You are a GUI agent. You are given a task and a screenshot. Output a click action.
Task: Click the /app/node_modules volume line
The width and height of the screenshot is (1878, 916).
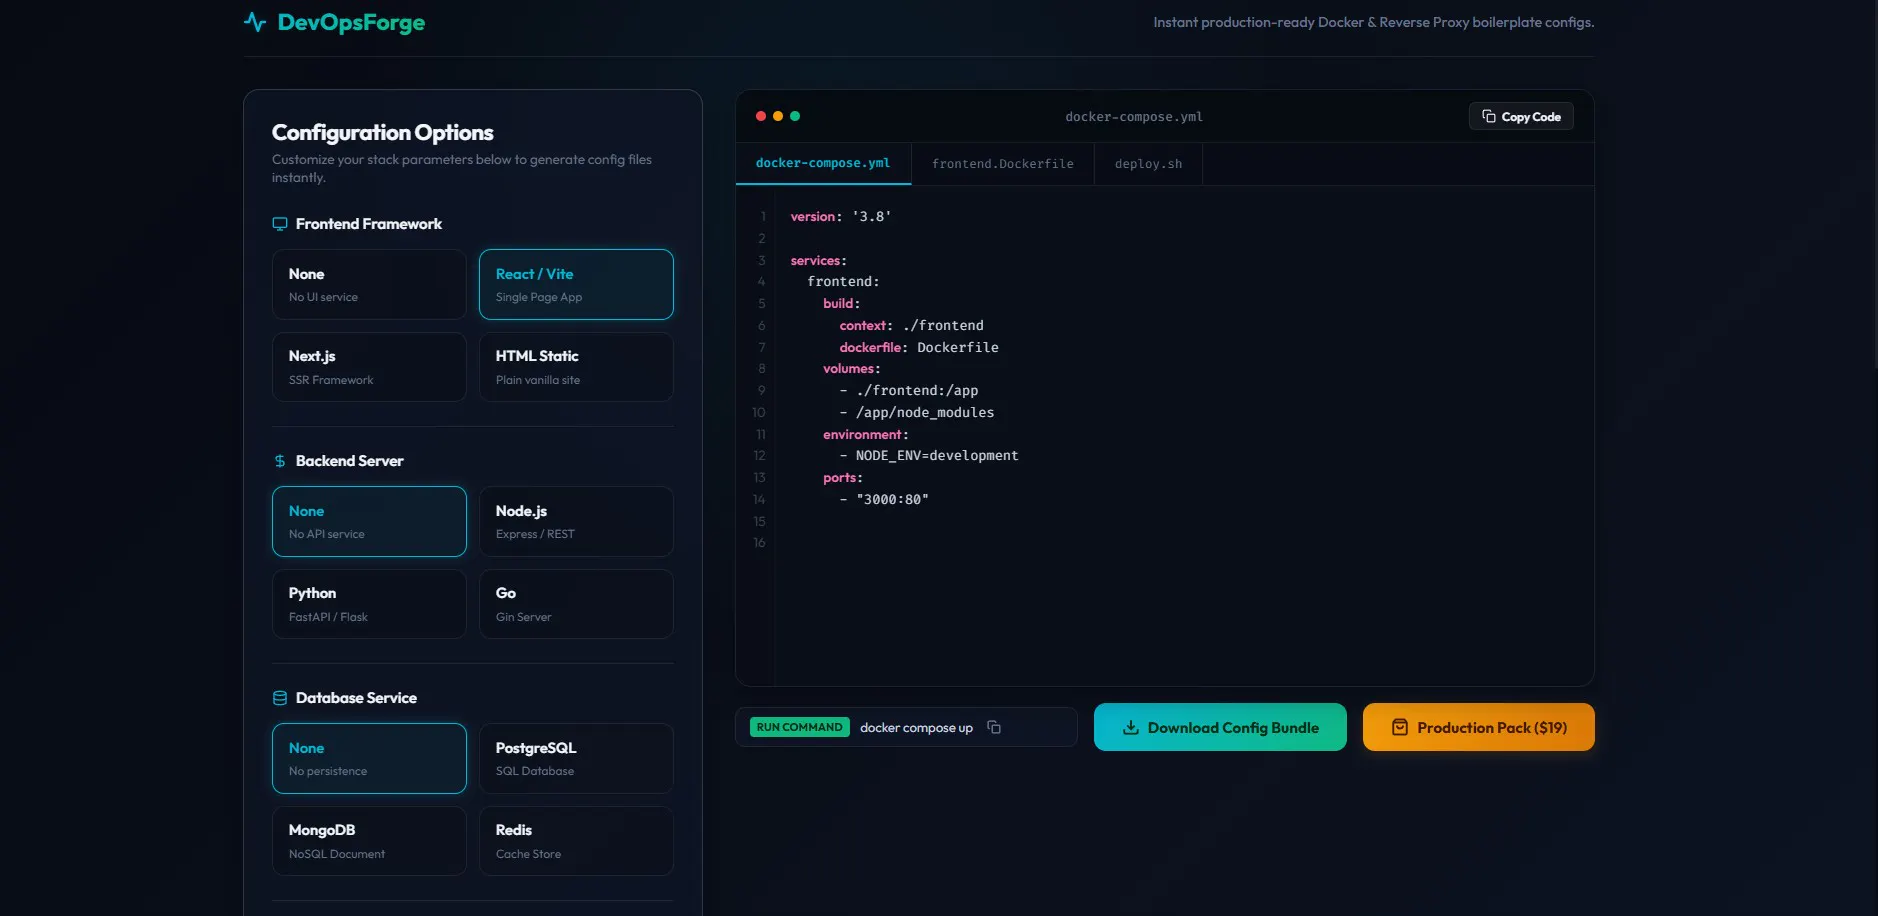917,413
